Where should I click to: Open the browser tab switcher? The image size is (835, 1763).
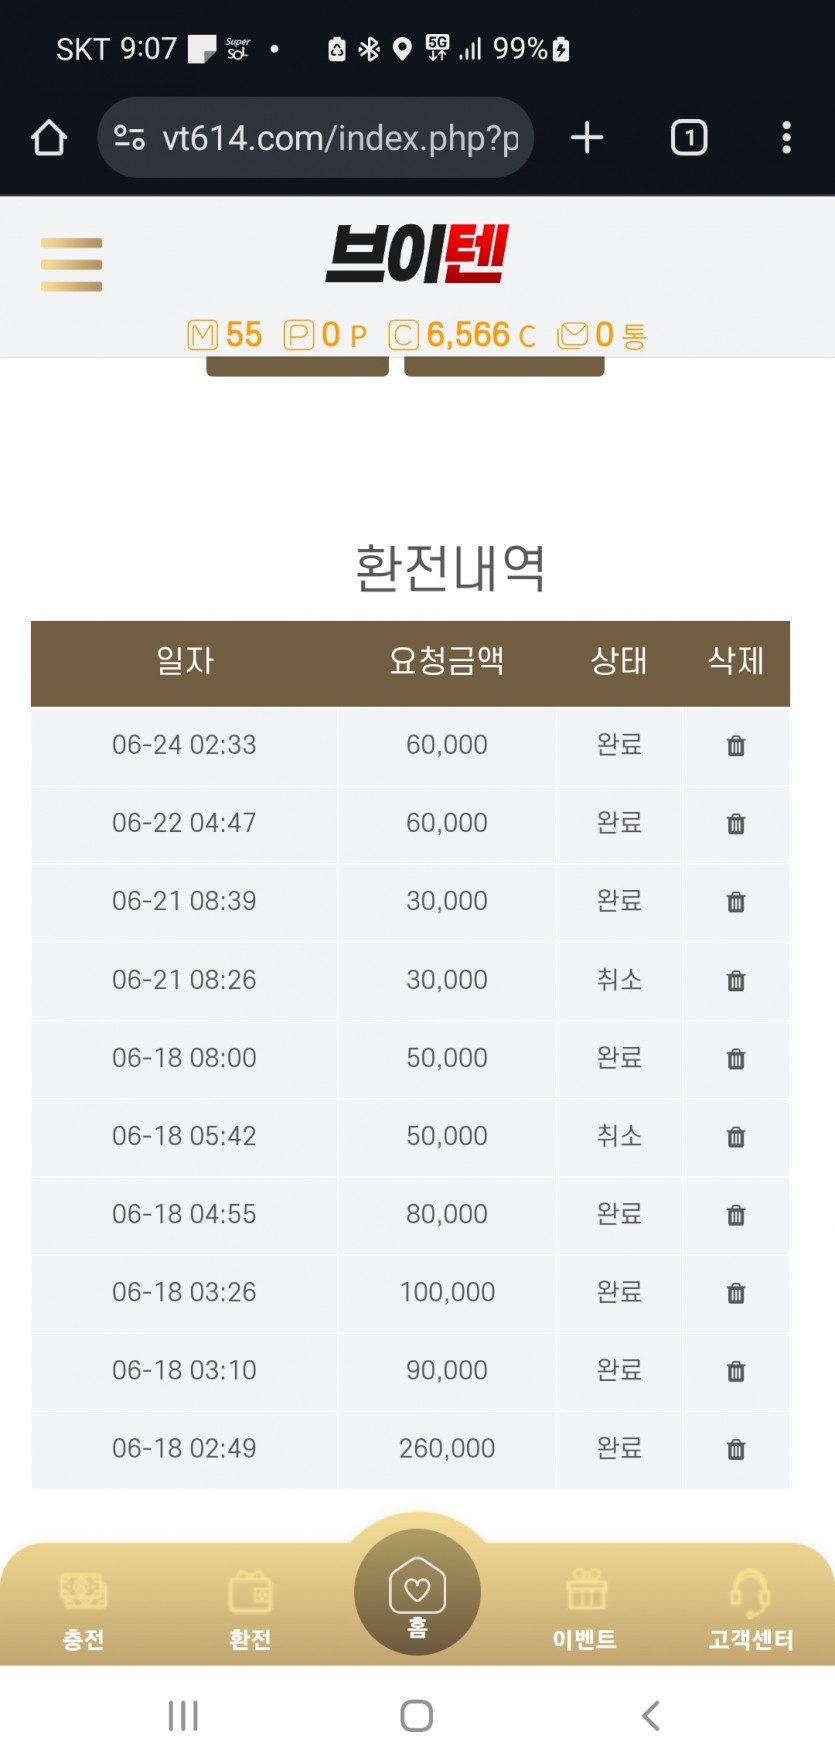688,138
